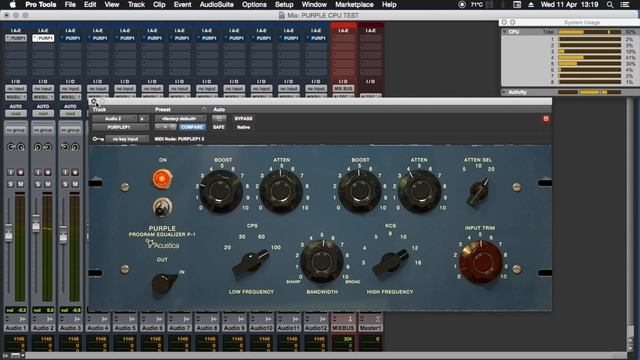The height and width of the screenshot is (360, 640).
Task: Click the high frequency BOOST knob
Action: (359, 191)
